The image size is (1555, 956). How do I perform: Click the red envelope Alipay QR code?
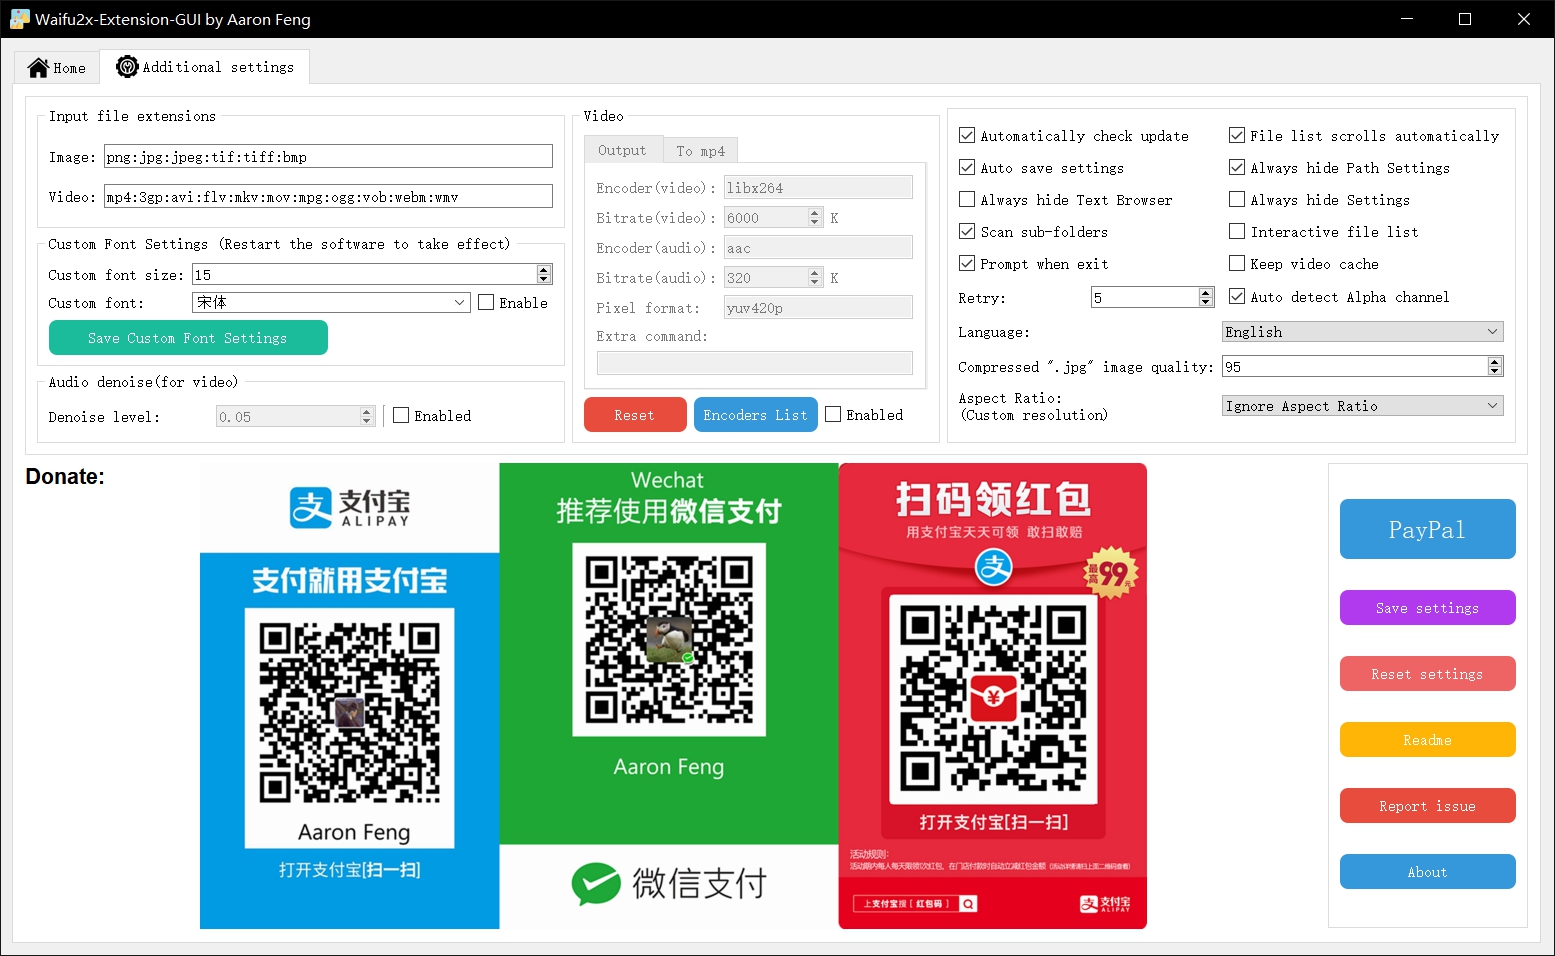[x=993, y=698]
